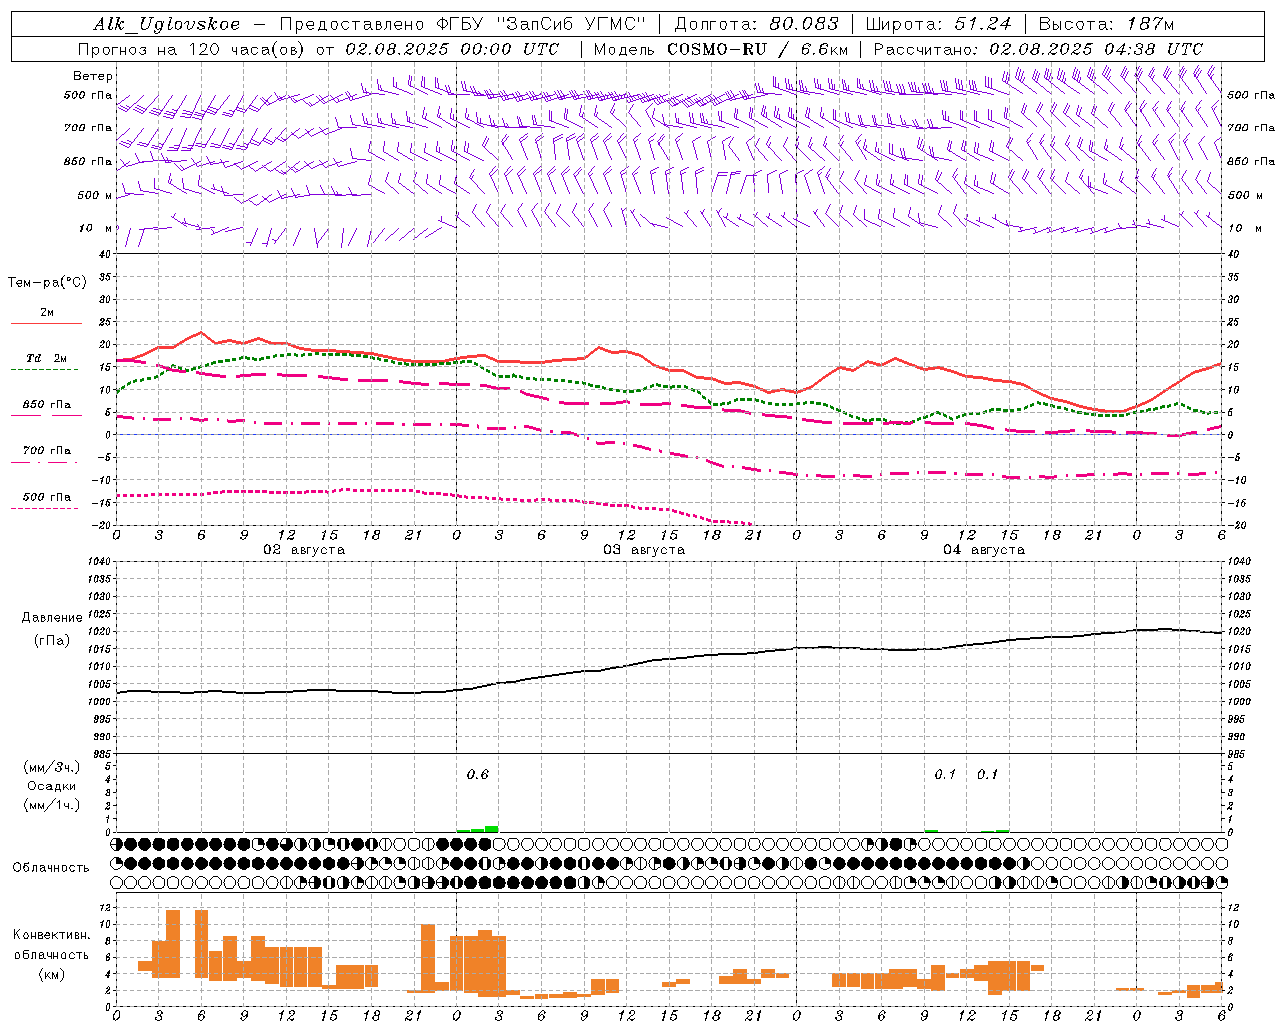Click the green precipitation bar below 0.6

(478, 829)
